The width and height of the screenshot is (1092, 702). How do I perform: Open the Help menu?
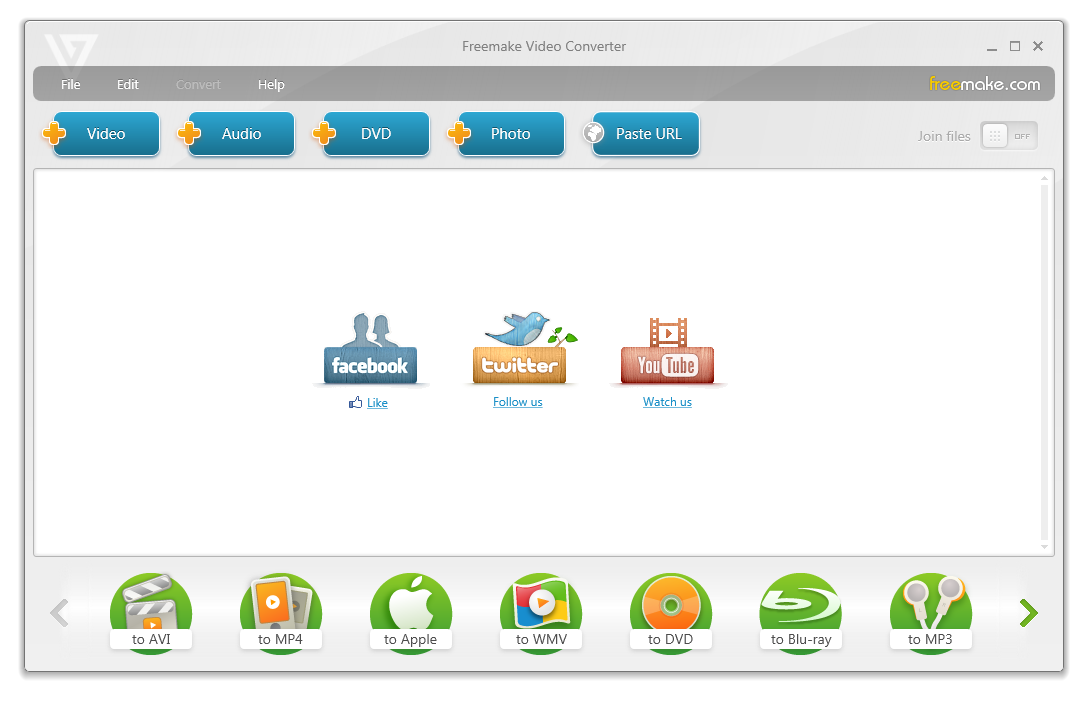(x=271, y=84)
